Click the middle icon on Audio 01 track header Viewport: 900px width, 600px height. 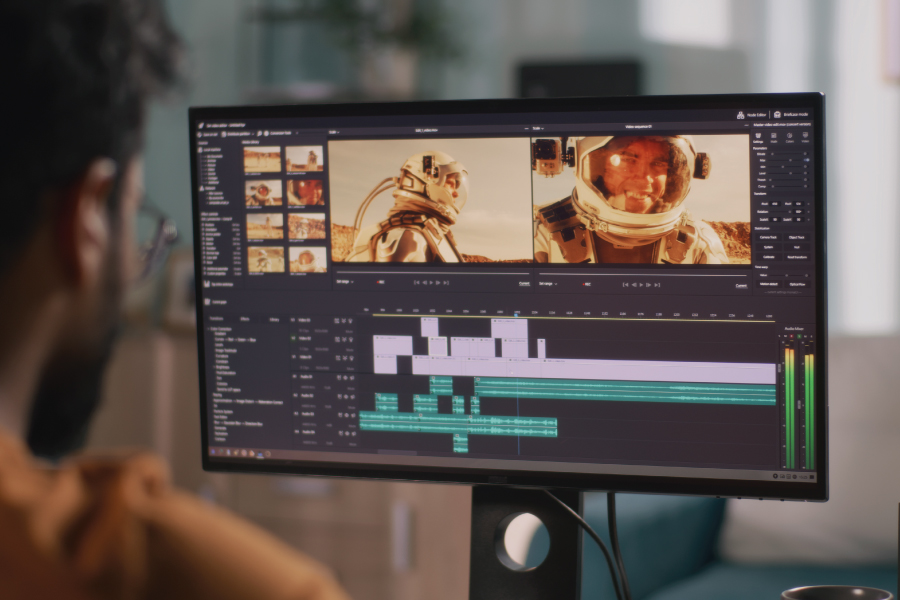346,377
